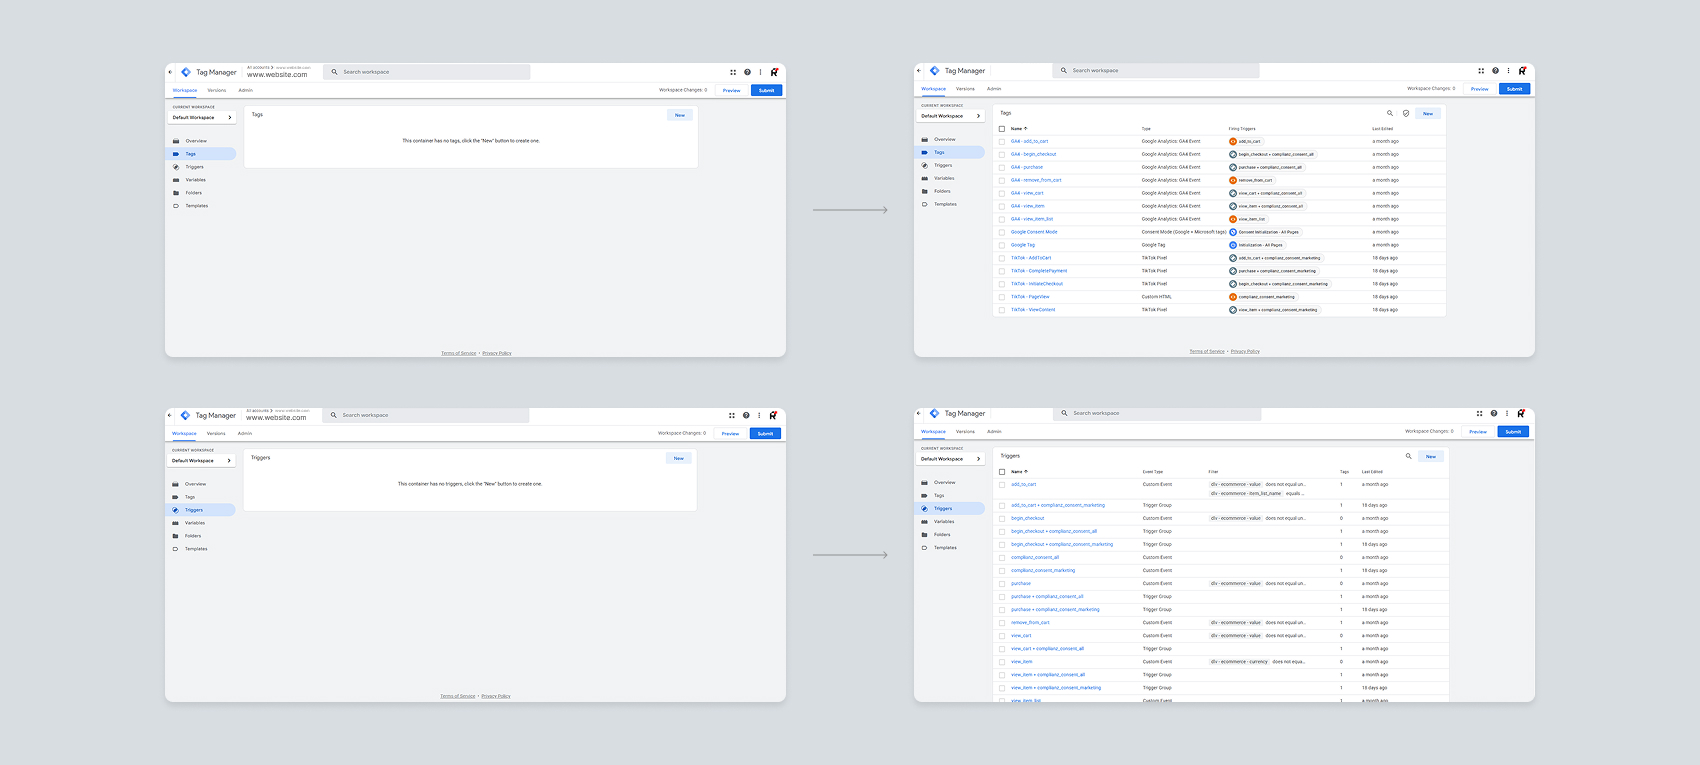Open Default Workspace selector in top-right Tags list window
Image resolution: width=1700 pixels, height=765 pixels.
point(951,116)
